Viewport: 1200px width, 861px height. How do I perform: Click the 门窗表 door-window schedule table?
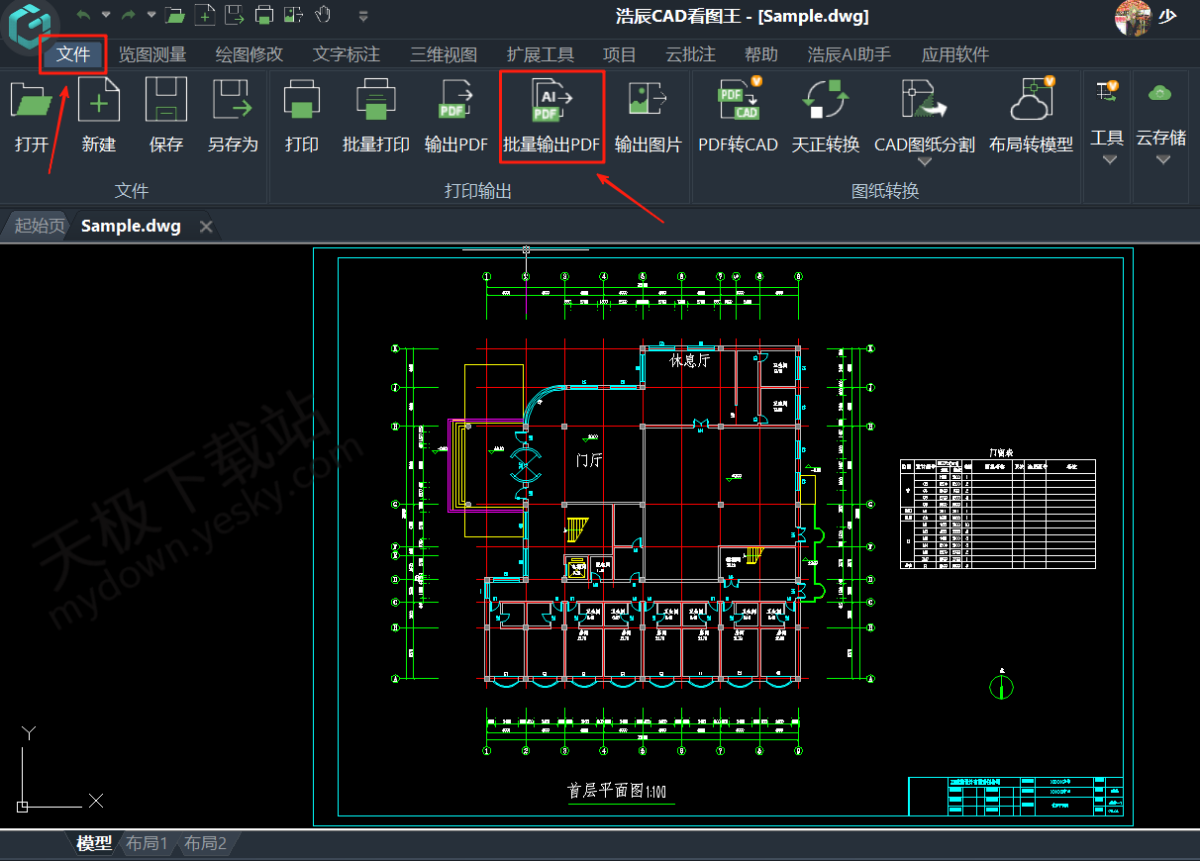tap(998, 512)
